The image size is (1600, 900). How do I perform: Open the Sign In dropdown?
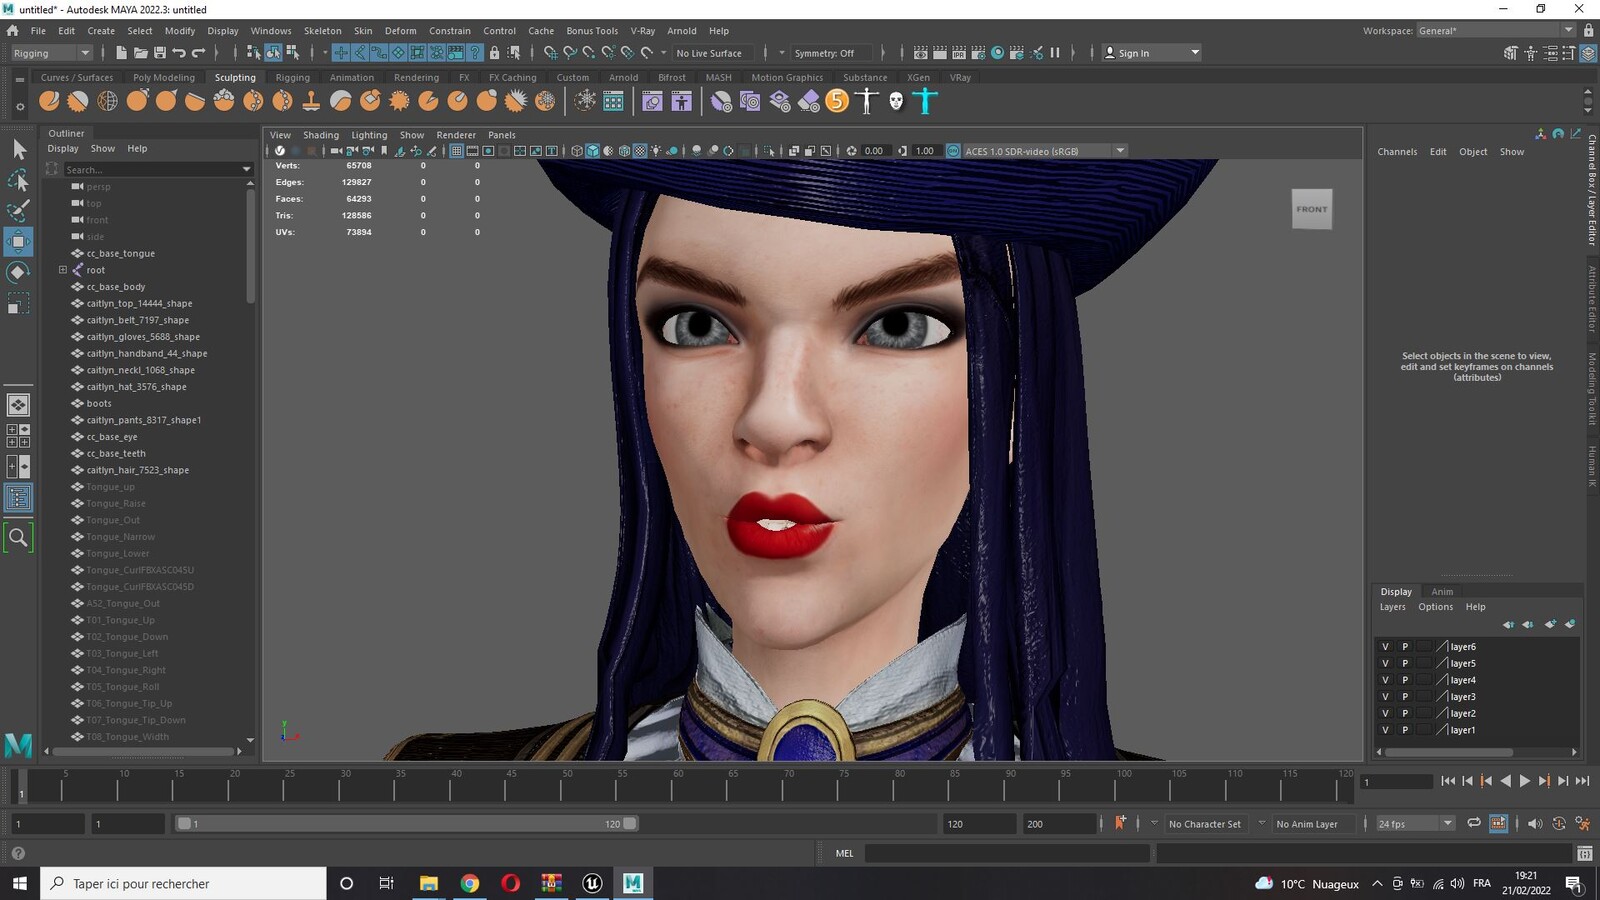click(1152, 53)
